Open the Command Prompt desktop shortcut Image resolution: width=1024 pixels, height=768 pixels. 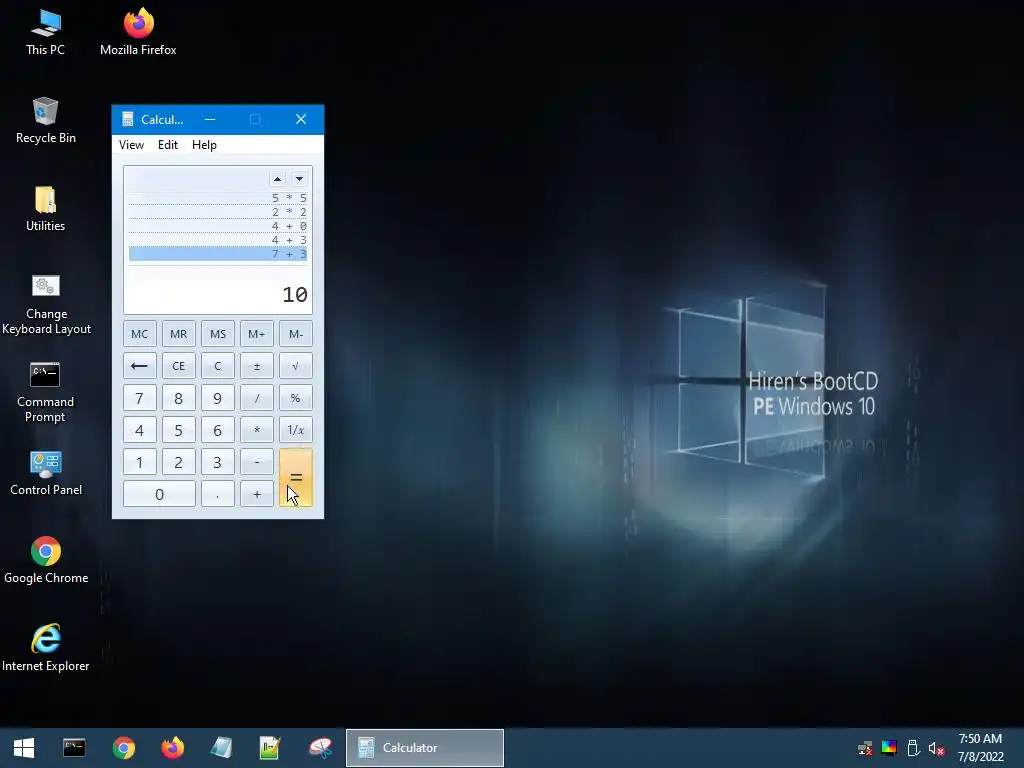tap(45, 392)
